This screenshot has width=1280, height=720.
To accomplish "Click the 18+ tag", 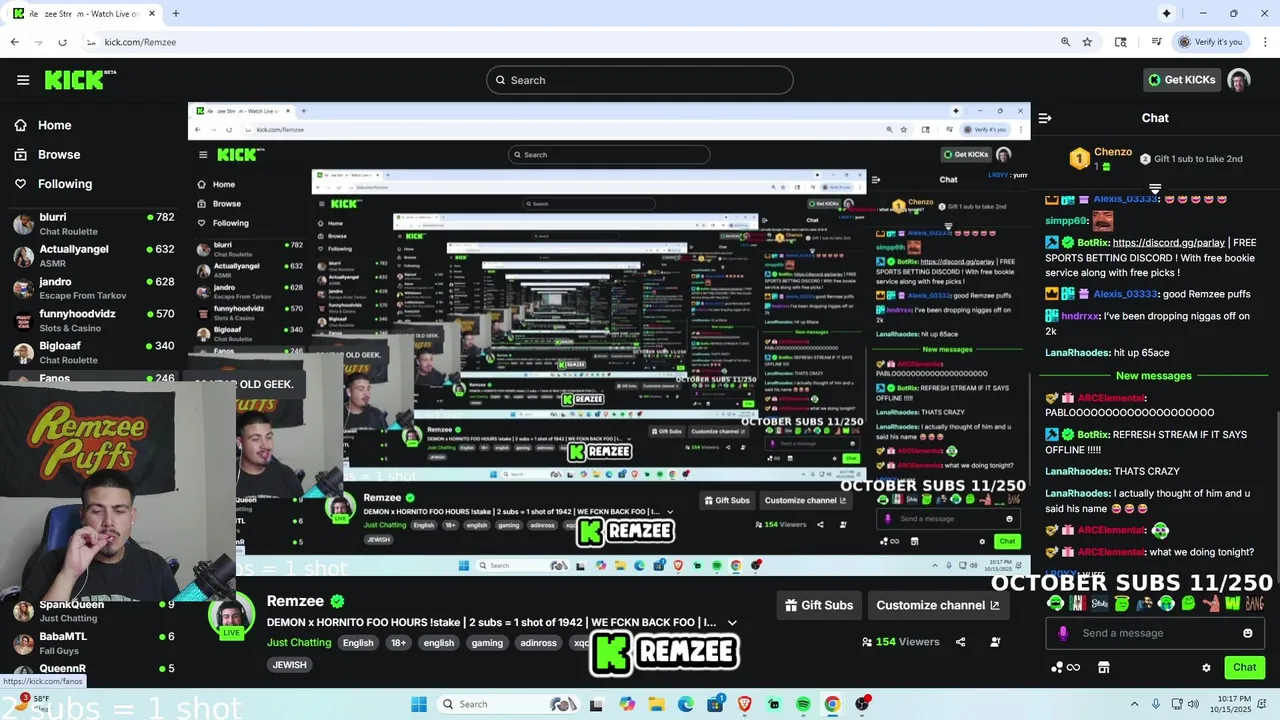I will [398, 643].
